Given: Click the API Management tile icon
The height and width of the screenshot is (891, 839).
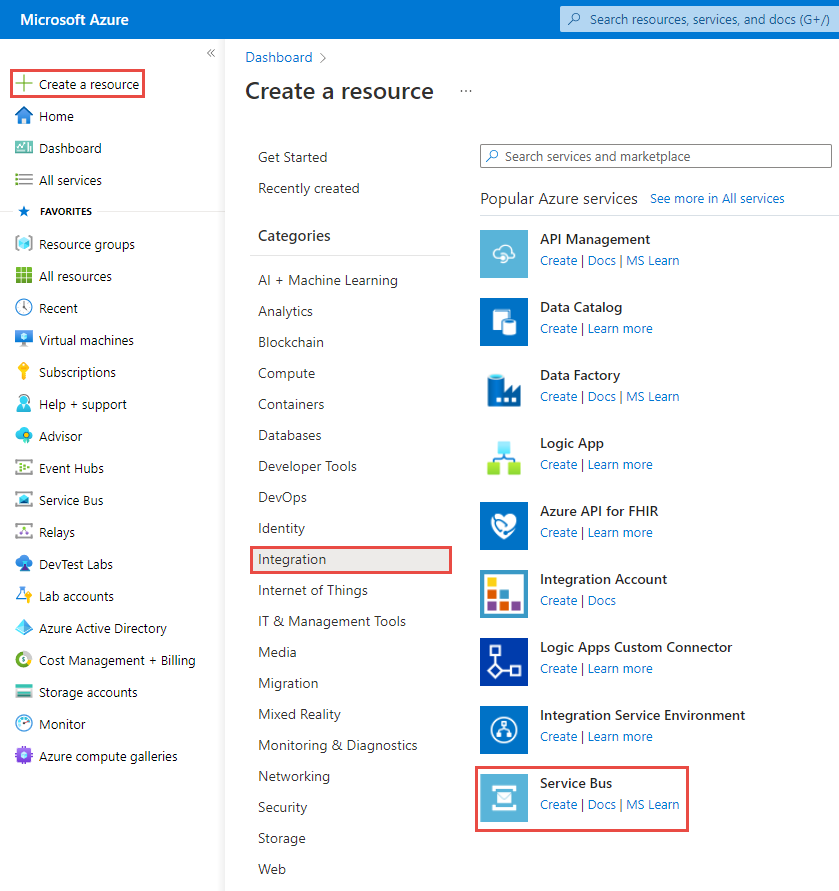Looking at the screenshot, I should point(504,254).
